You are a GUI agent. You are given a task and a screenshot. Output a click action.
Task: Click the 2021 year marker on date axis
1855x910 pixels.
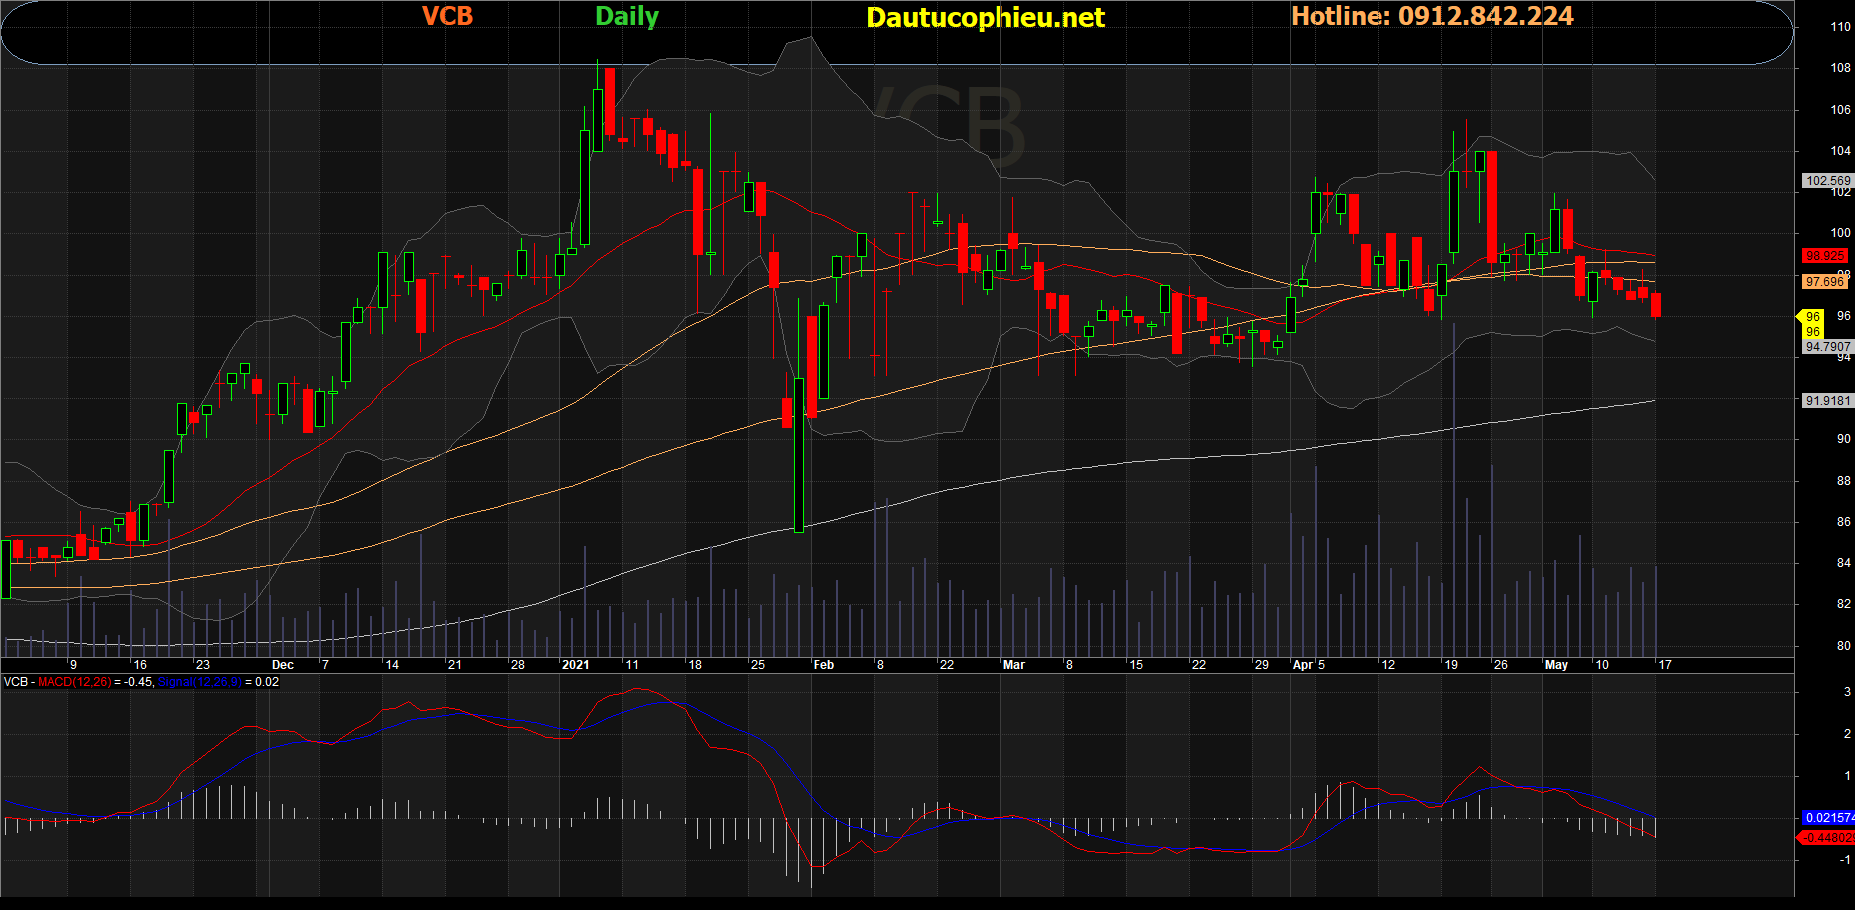[576, 665]
